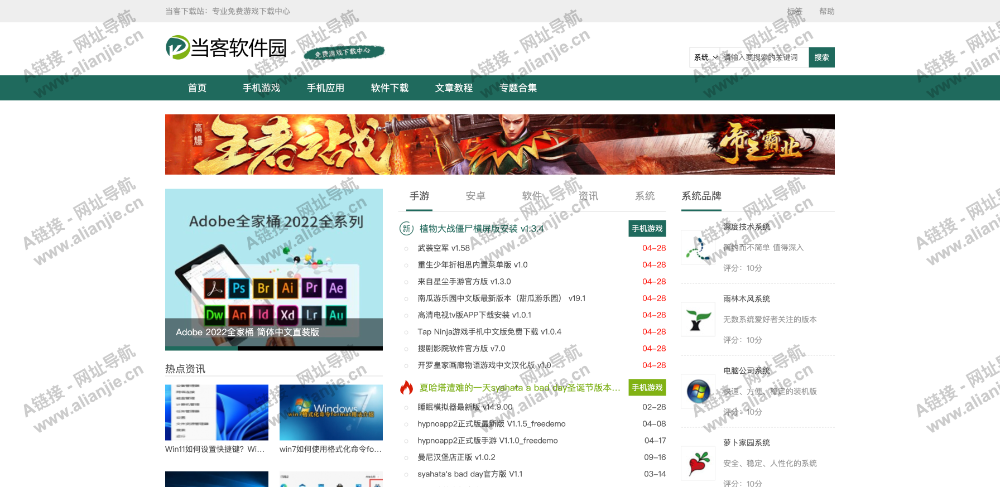Switch to the 手游 tab

pos(419,196)
